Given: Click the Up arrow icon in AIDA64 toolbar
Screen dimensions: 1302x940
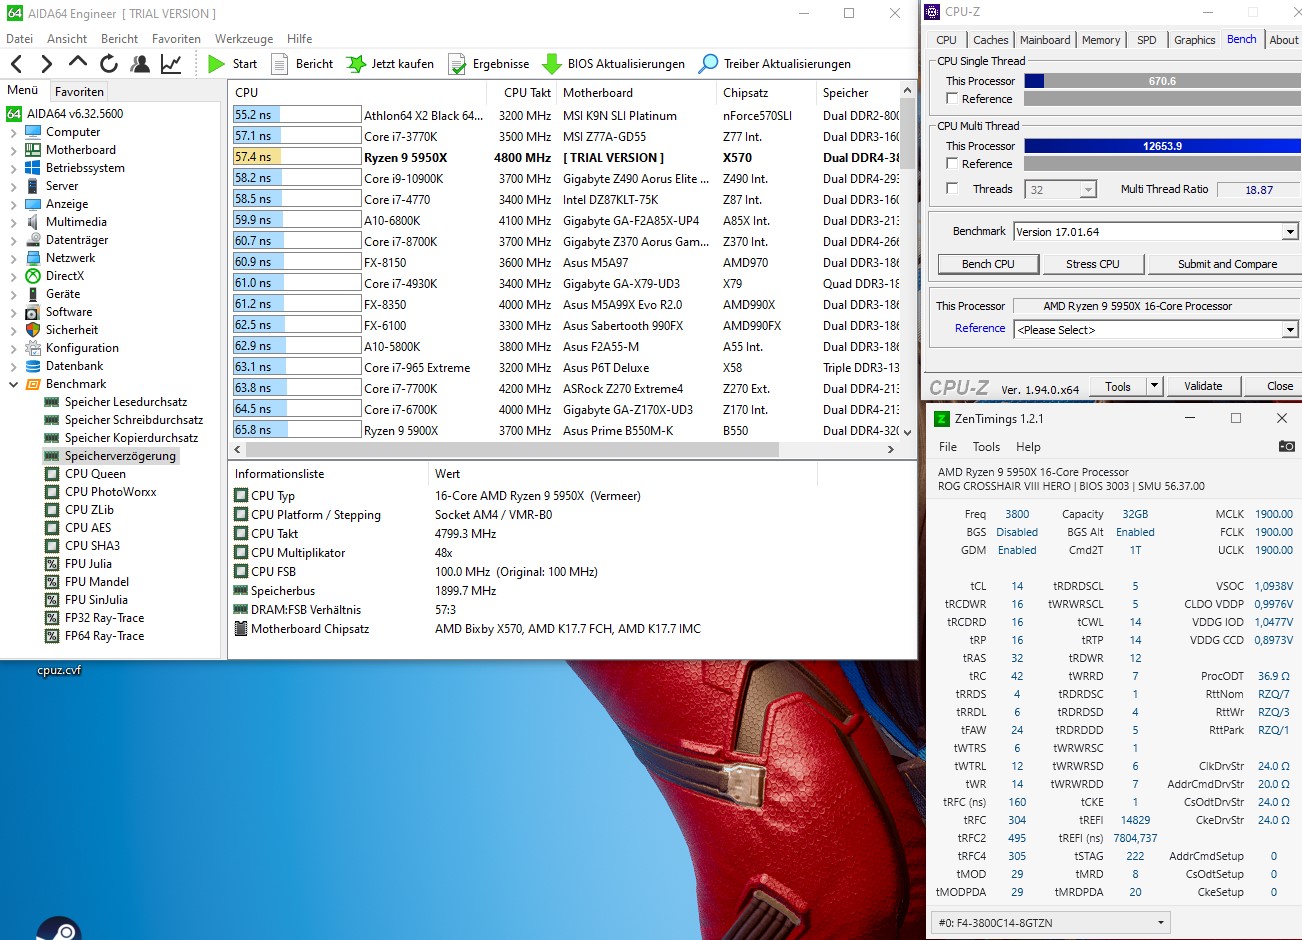Looking at the screenshot, I should click(x=78, y=63).
